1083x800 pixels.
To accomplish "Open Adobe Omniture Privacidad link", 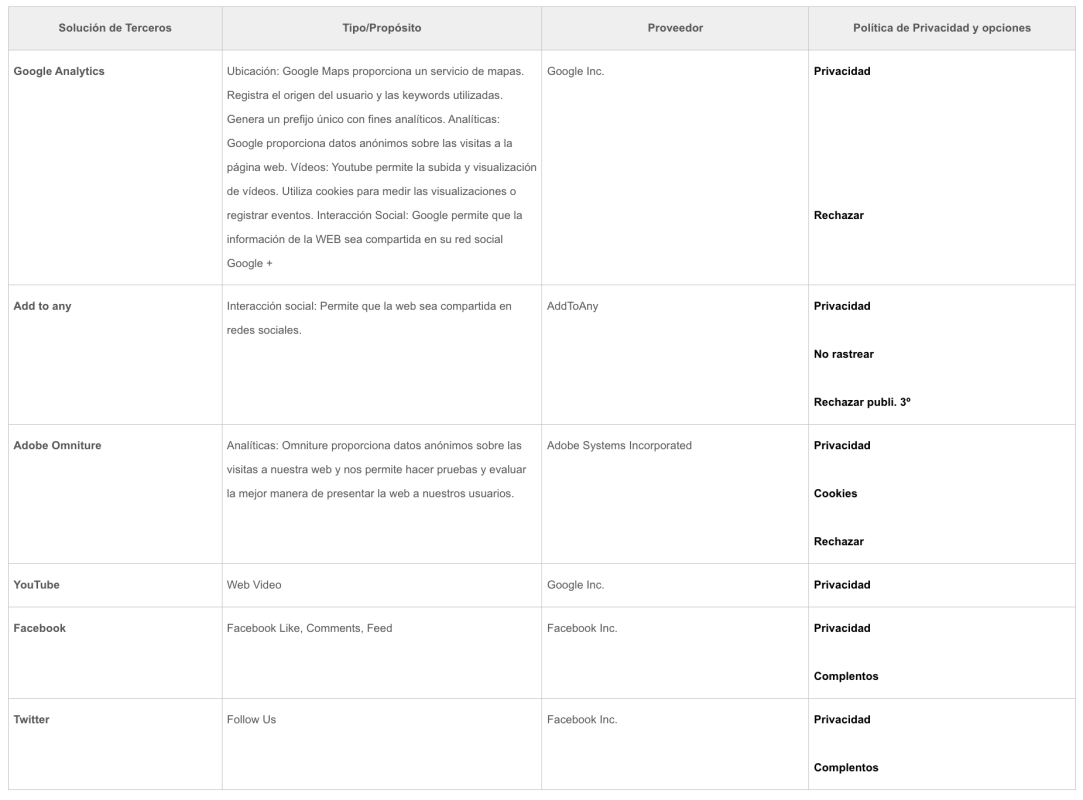I will click(841, 446).
